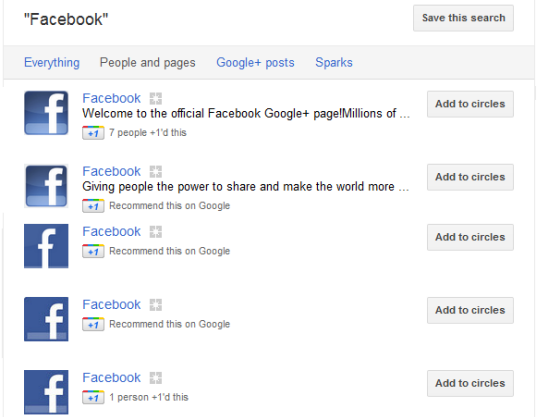
Task: Click Add to circles for the last Facebook result
Action: (x=470, y=383)
